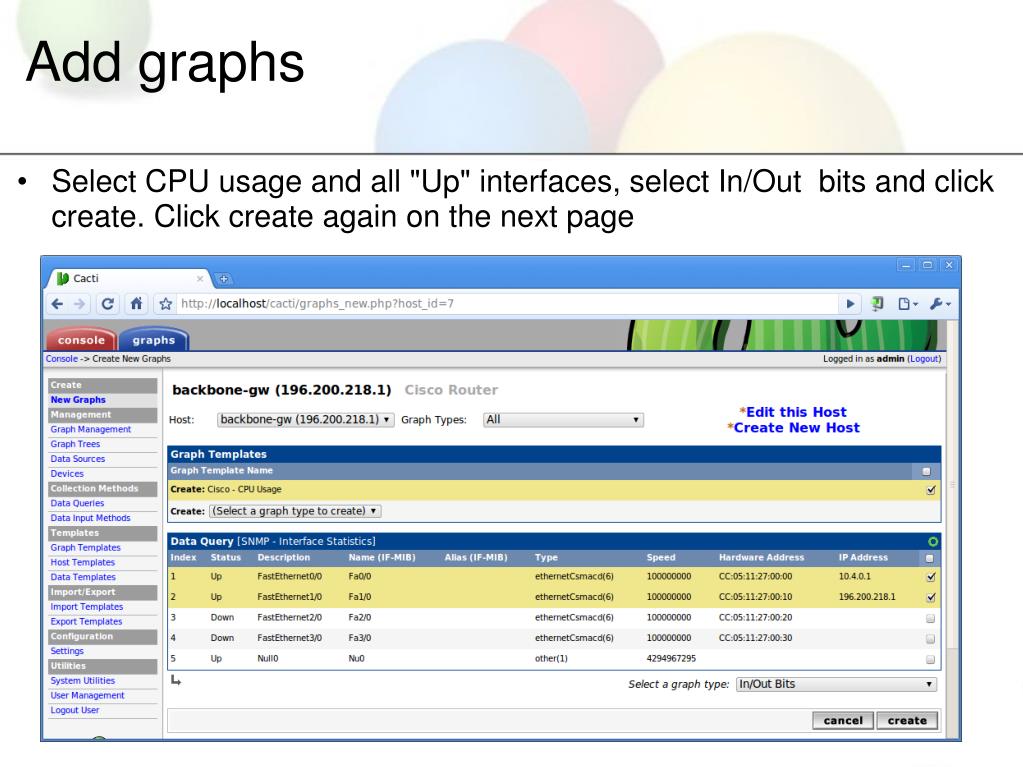Click Logout User in the sidebar
1023x767 pixels.
(x=75, y=710)
